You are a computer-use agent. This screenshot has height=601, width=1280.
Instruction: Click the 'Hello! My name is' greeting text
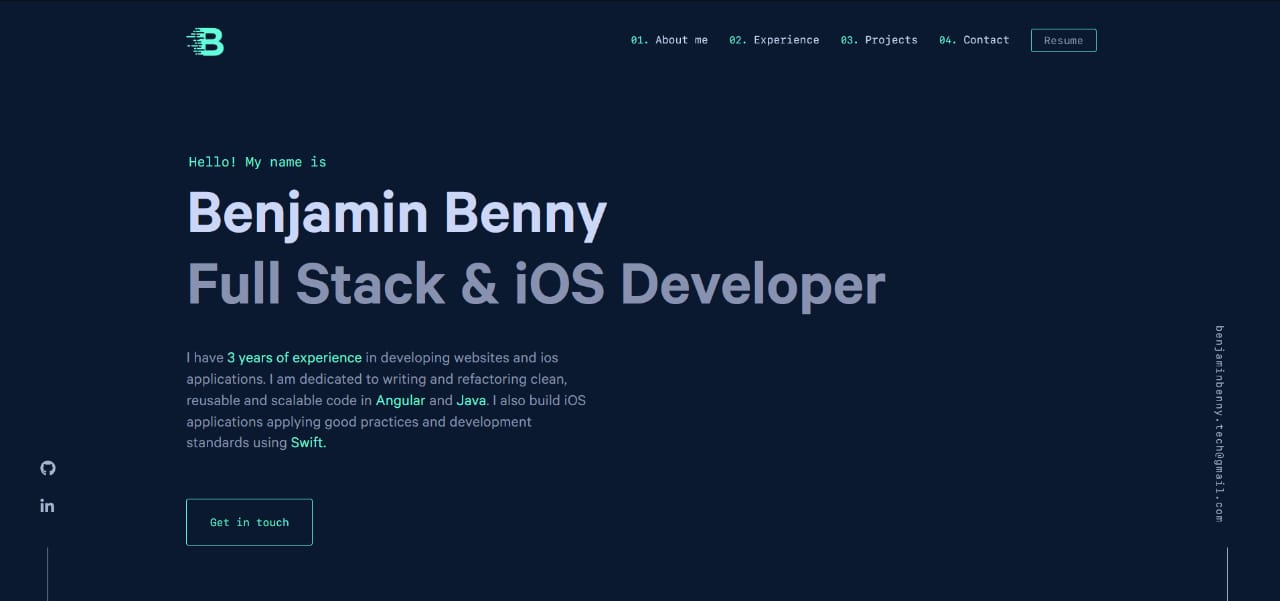tap(257, 161)
